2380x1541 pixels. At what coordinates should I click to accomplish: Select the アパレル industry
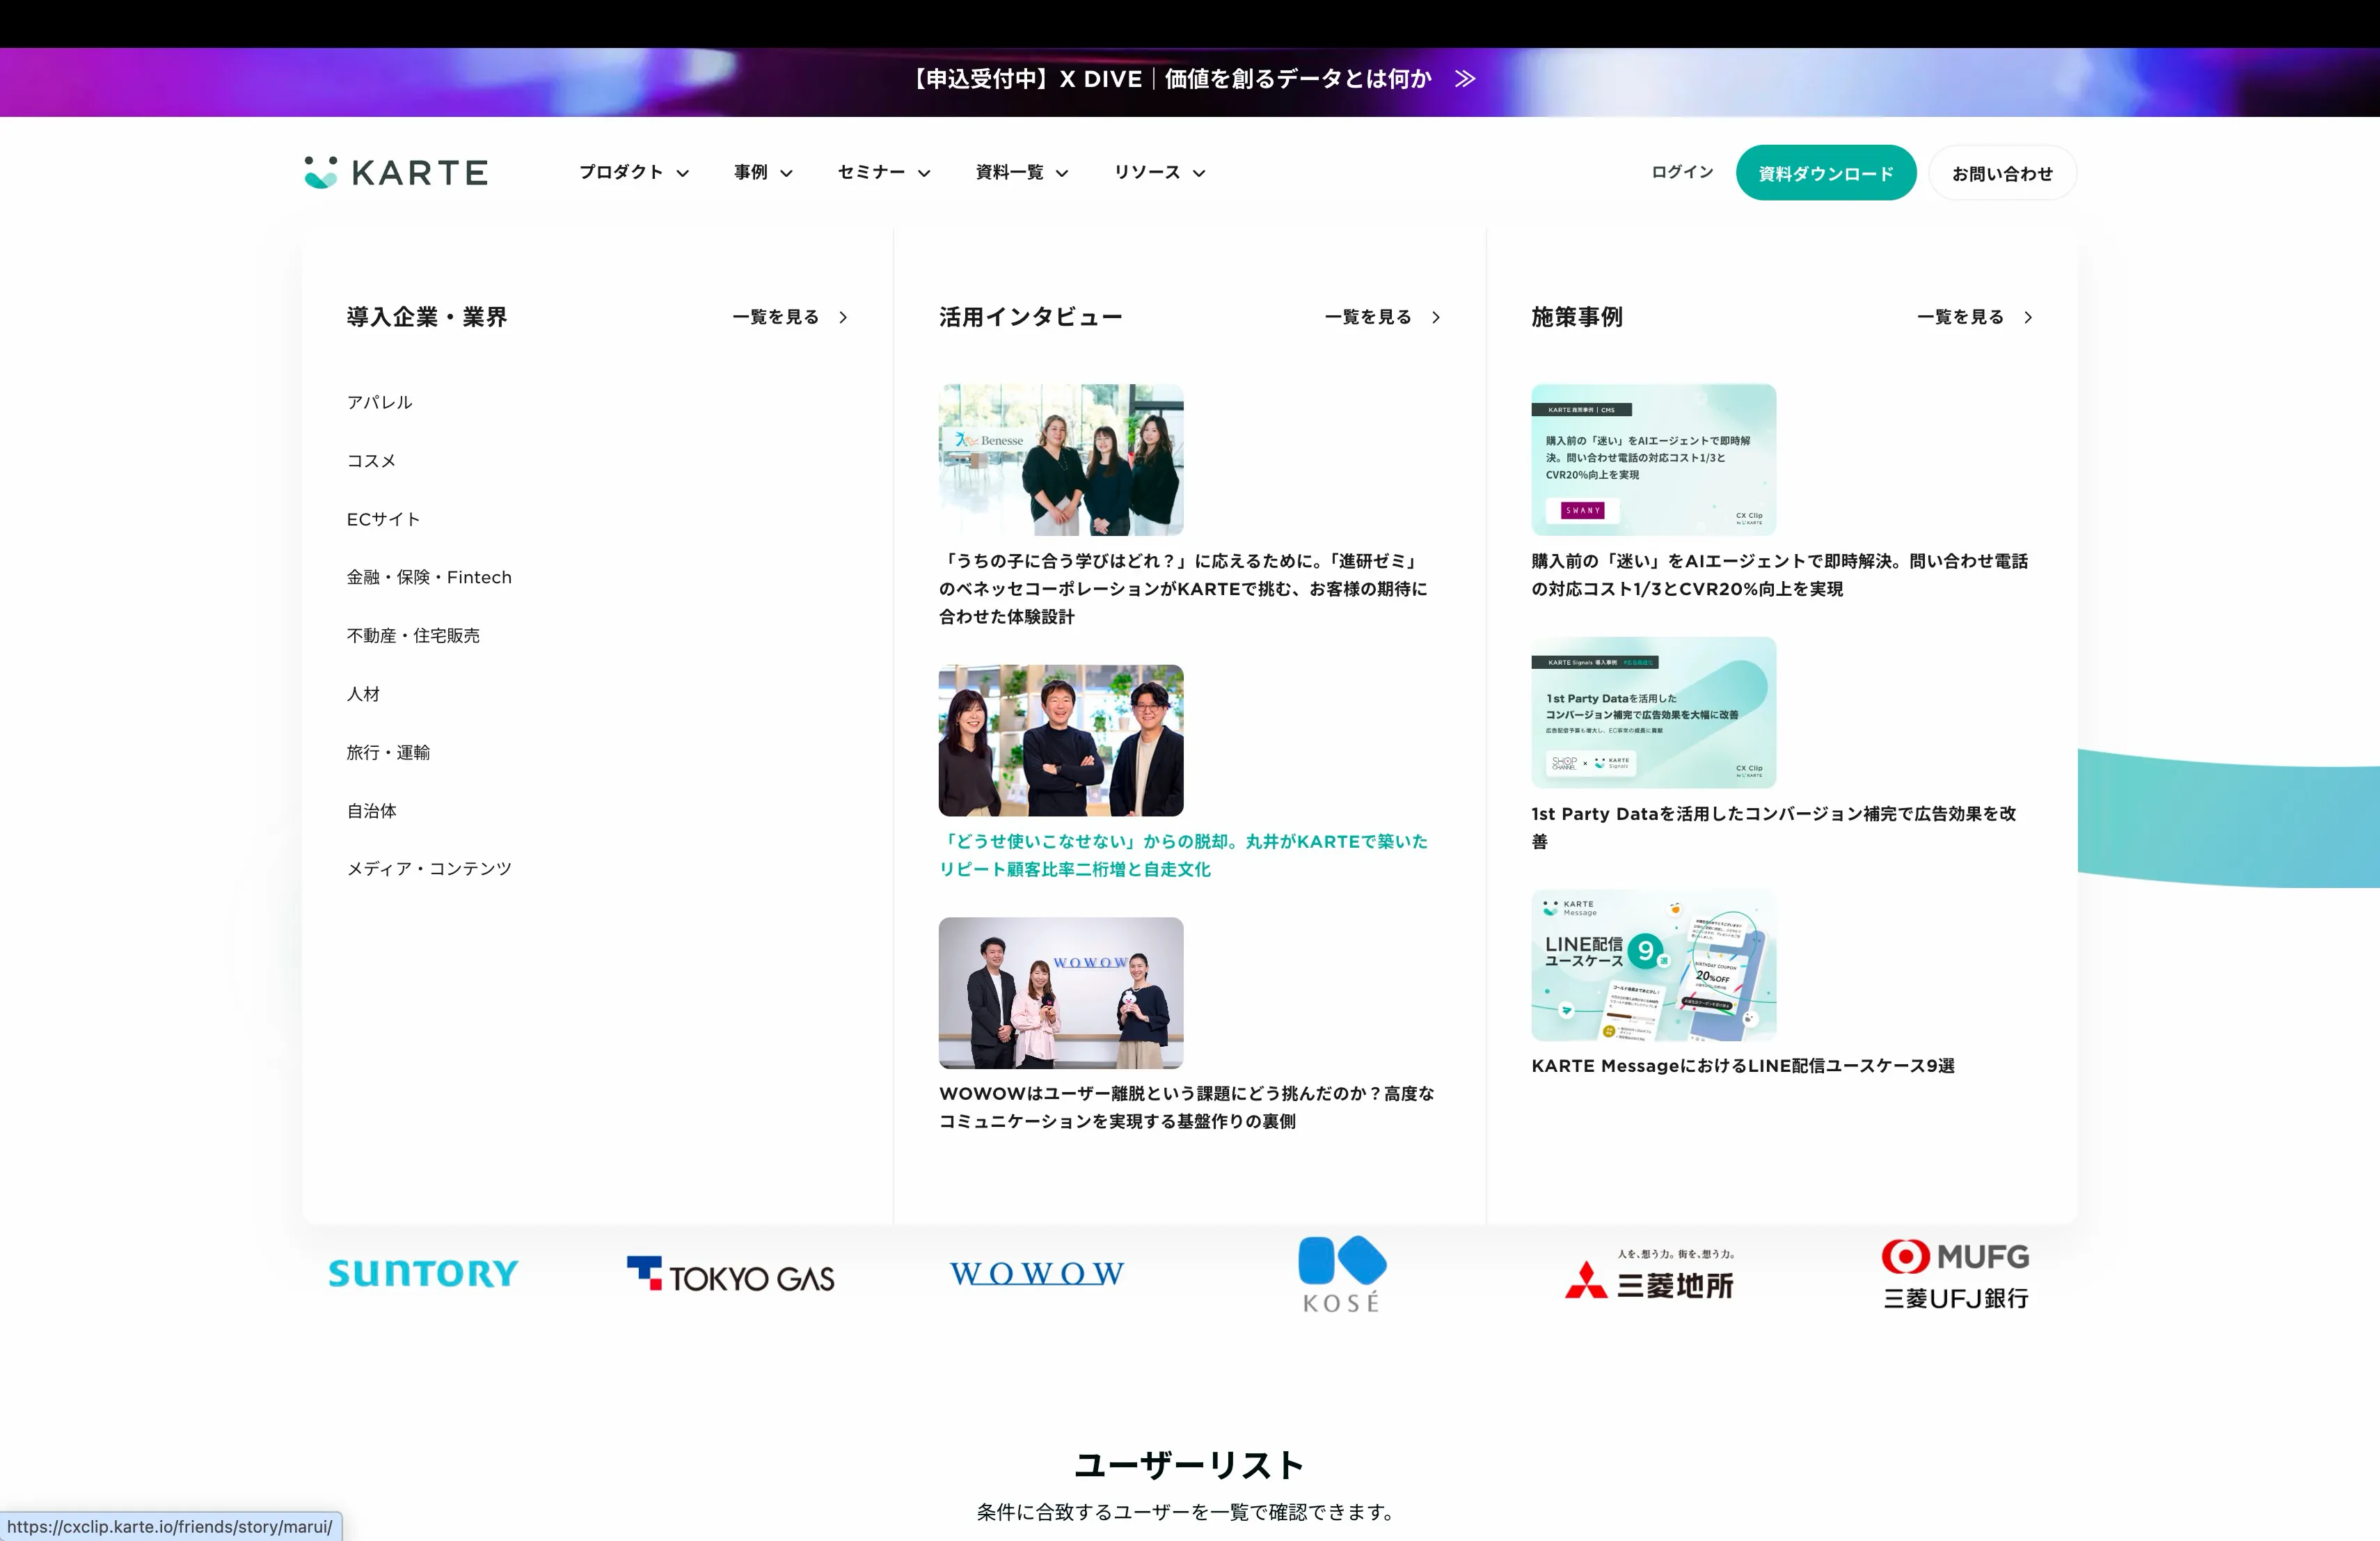pos(379,402)
